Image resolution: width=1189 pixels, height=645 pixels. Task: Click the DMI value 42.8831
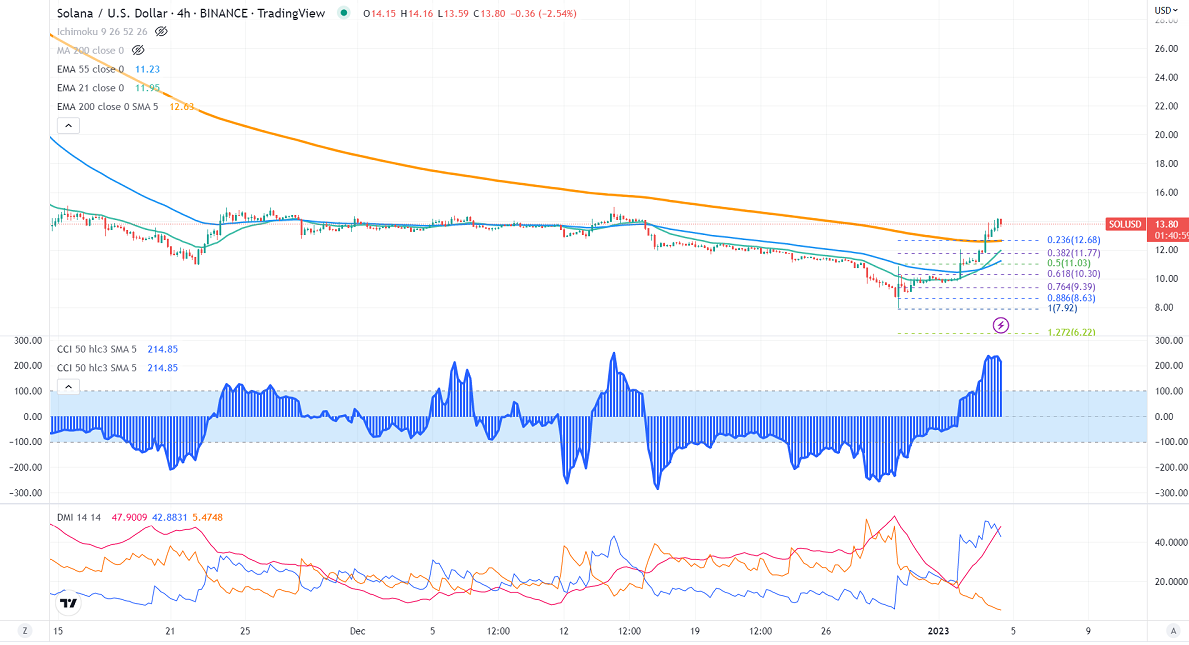(170, 518)
